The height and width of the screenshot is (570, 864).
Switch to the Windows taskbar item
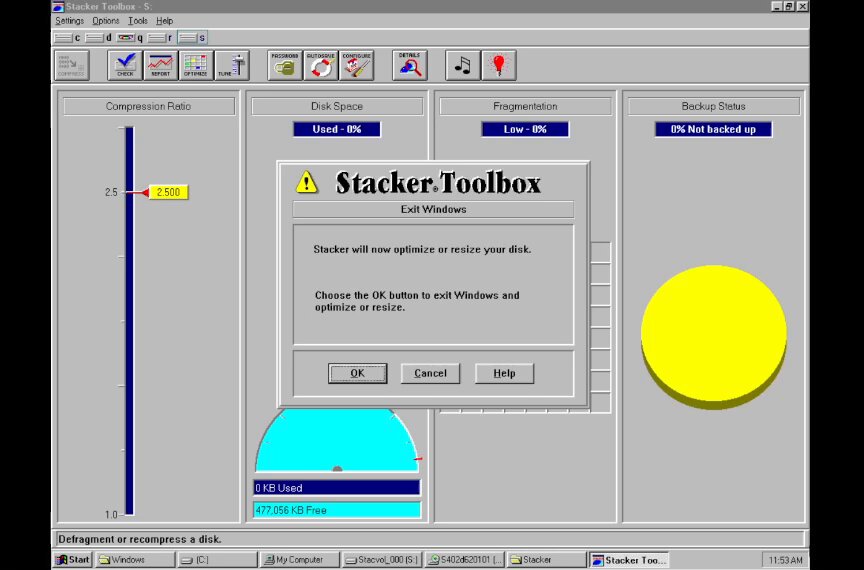pyautogui.click(x=135, y=560)
